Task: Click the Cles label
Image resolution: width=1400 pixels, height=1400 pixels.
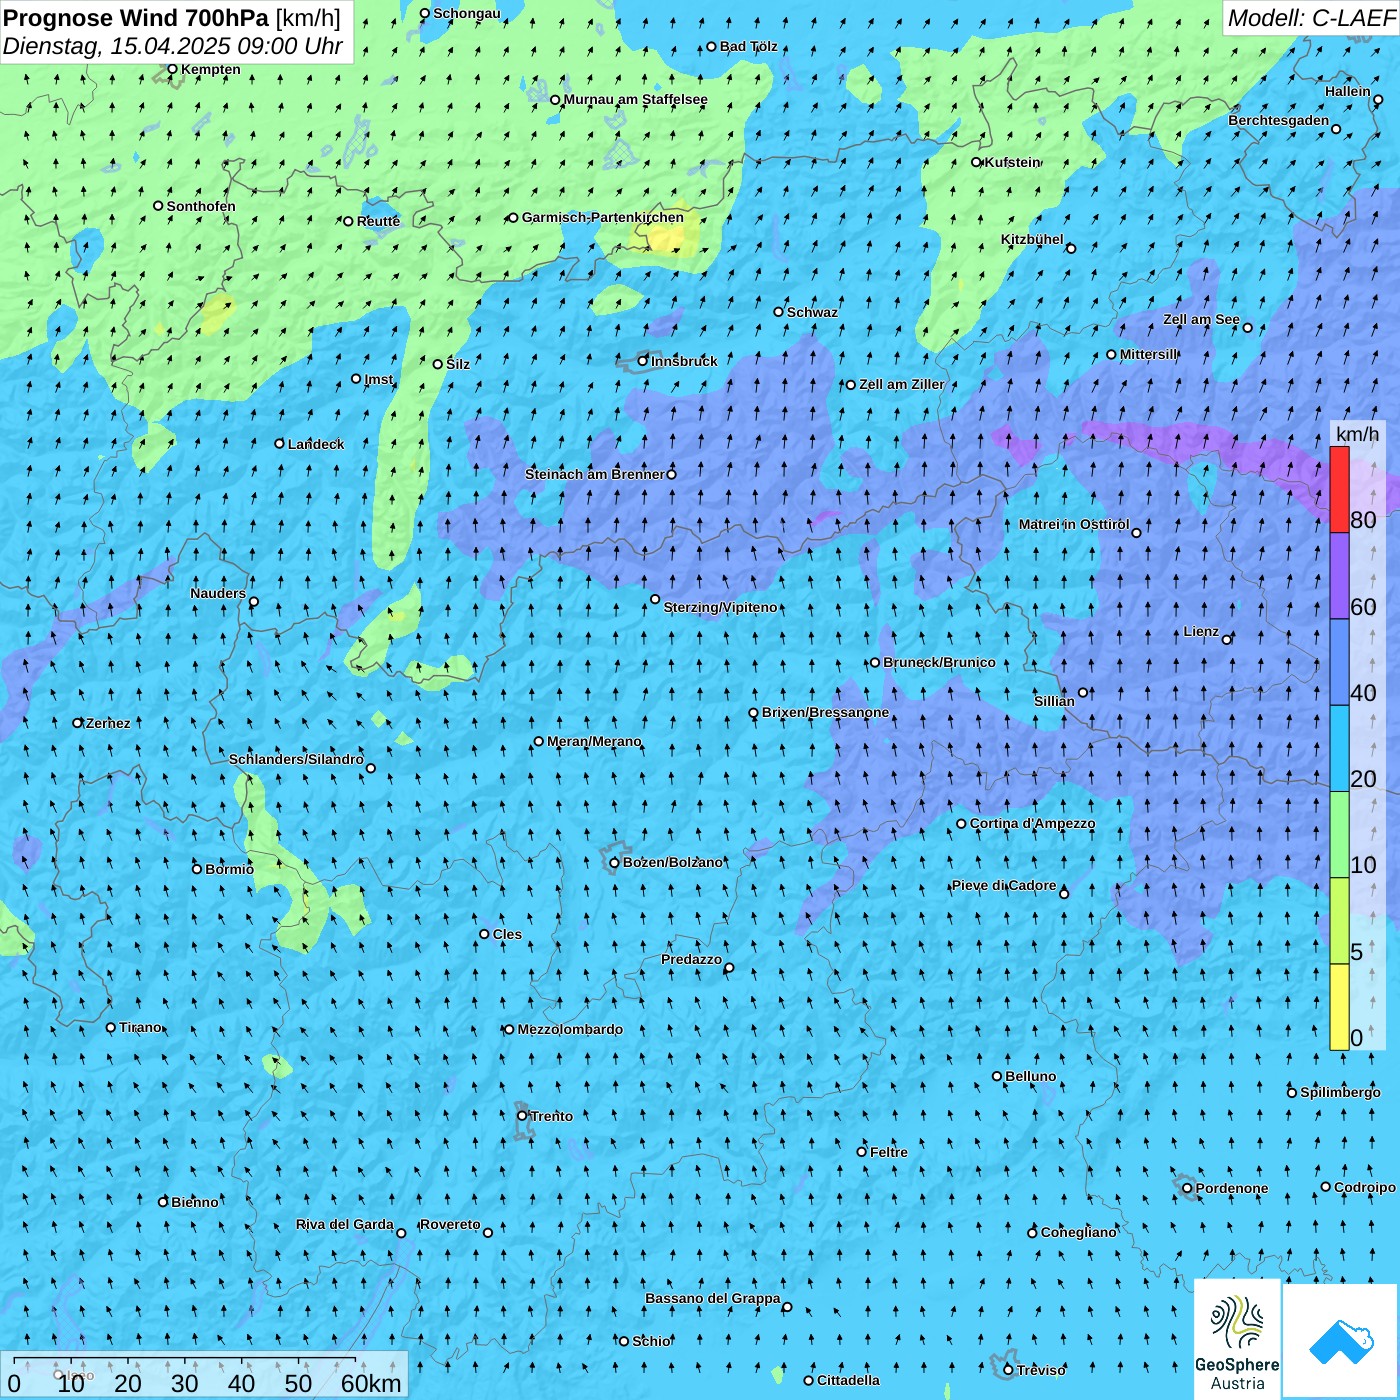Action: [x=507, y=934]
